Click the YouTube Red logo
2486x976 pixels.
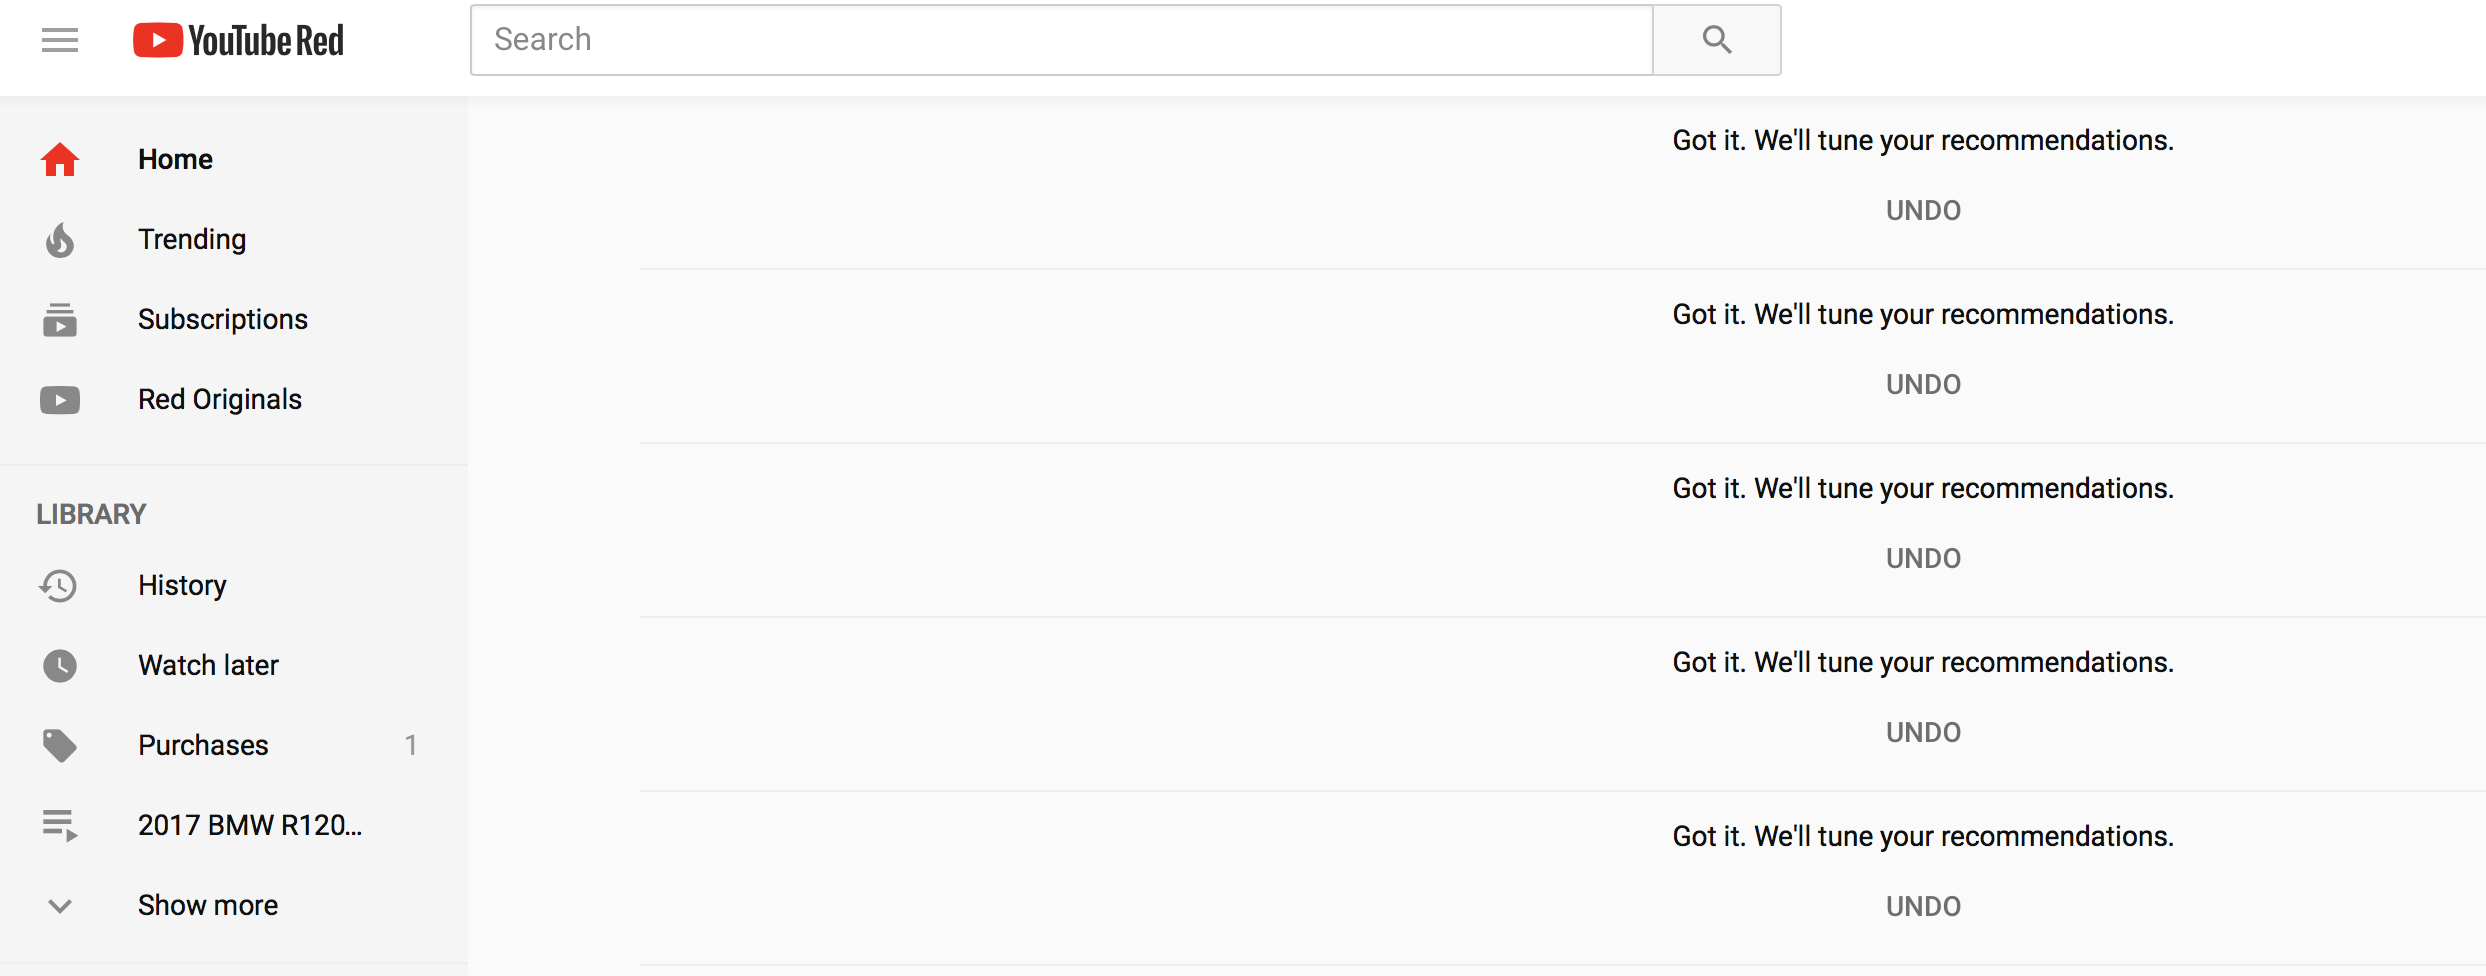tap(239, 40)
